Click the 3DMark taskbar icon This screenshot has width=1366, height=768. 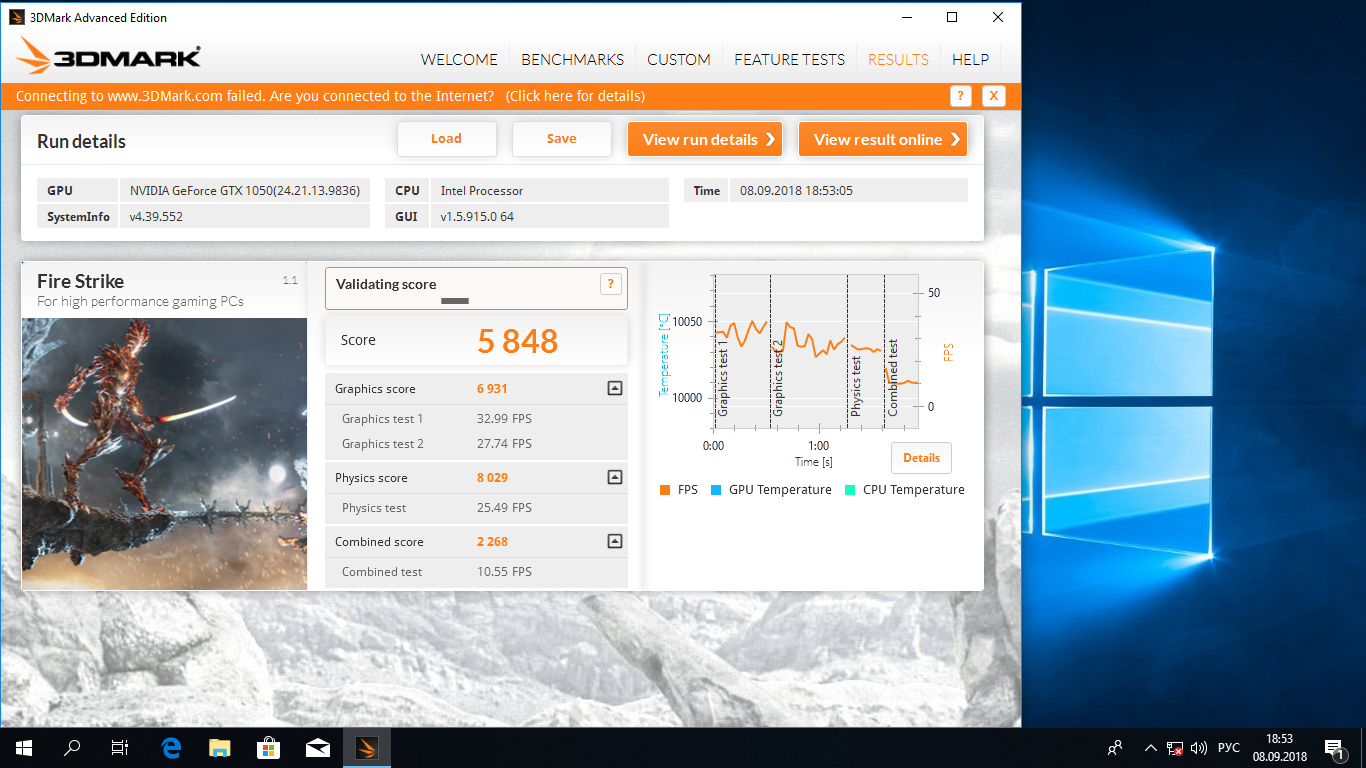(x=366, y=747)
